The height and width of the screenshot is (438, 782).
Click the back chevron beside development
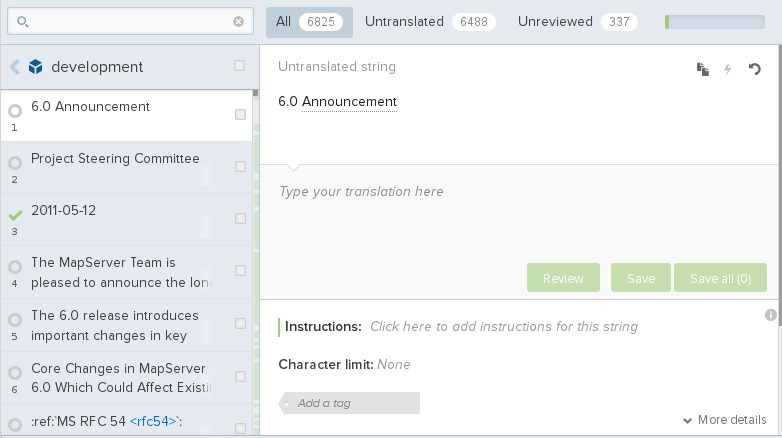coord(14,67)
